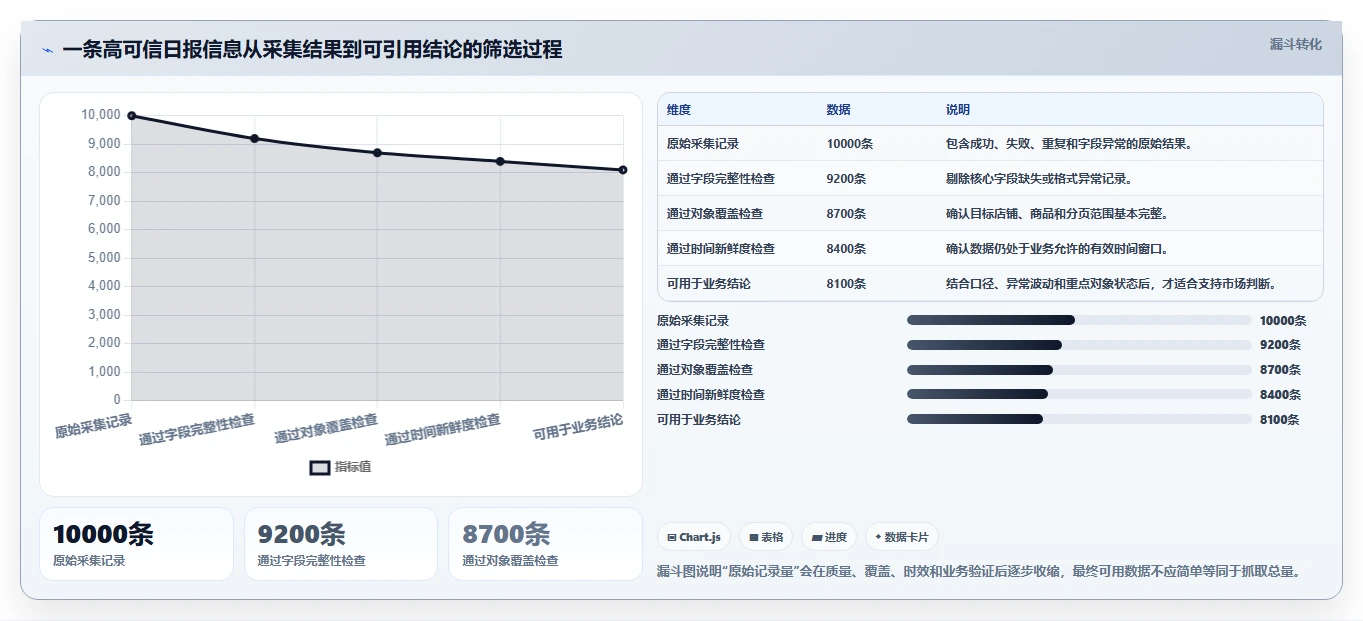1363x621 pixels.
Task: Click the page title 一条高可信日报信息
Action: coord(312,49)
